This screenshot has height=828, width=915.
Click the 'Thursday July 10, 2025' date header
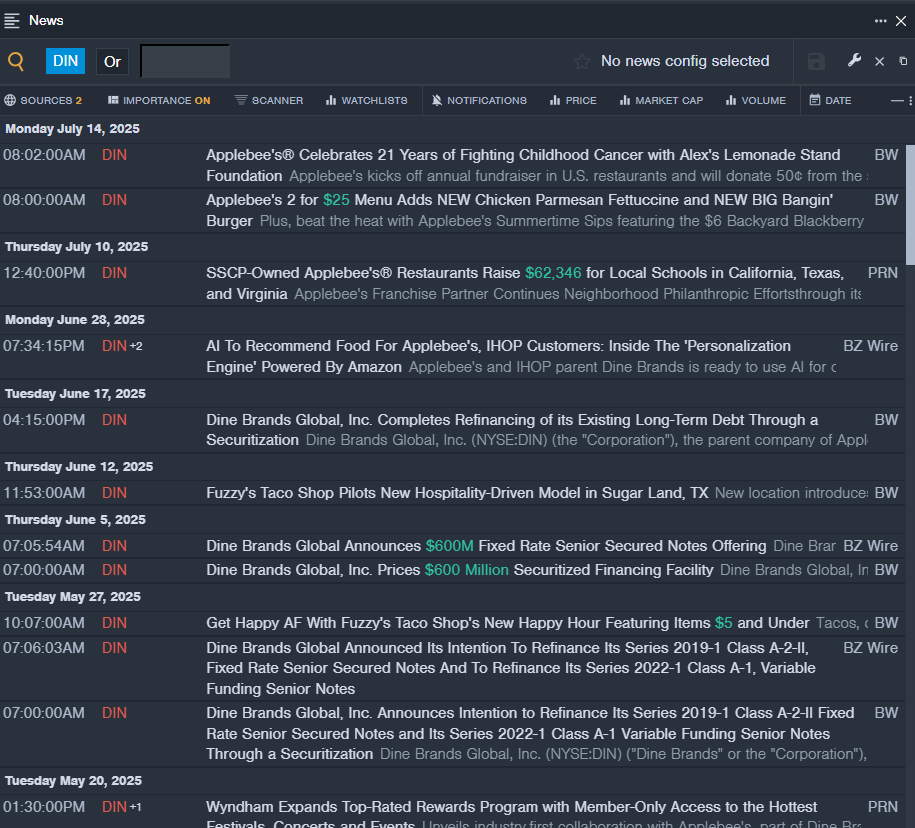click(76, 247)
